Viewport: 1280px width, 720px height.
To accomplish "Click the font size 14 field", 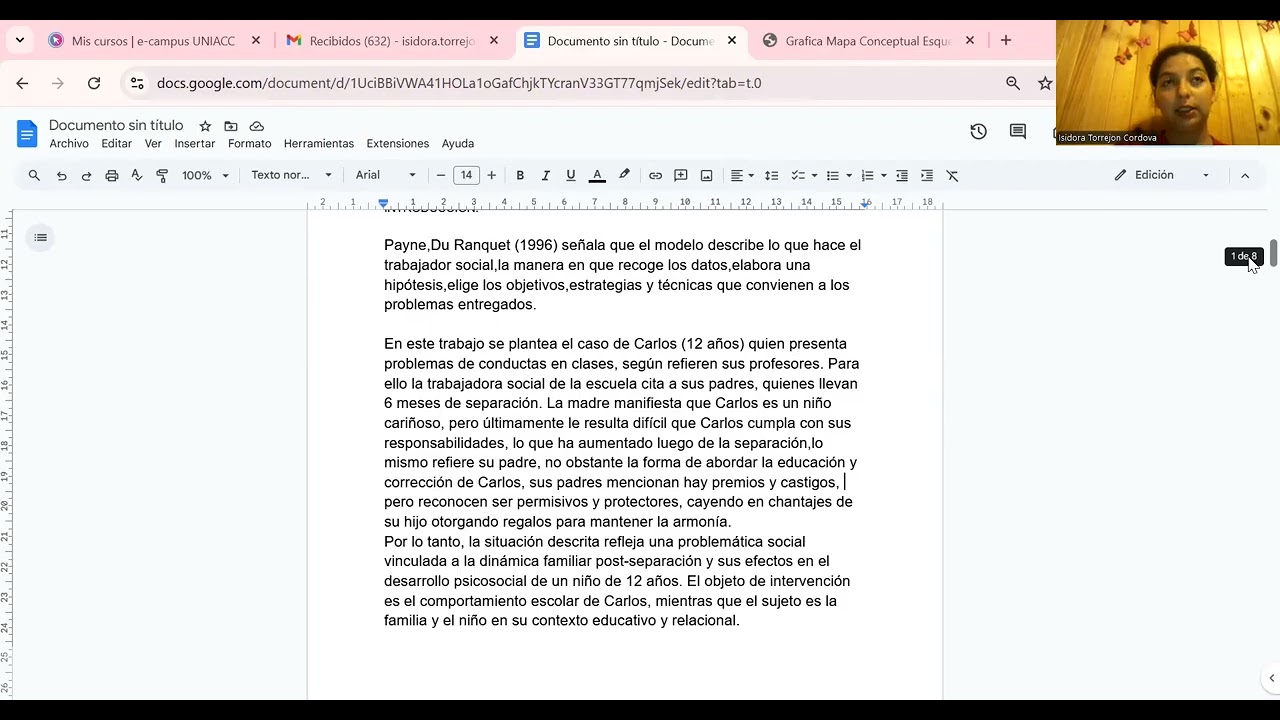I will (466, 175).
